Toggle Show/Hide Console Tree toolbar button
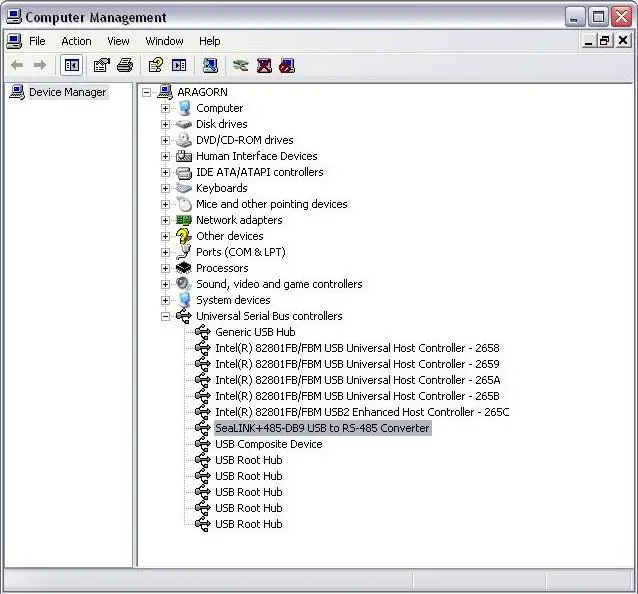Viewport: 638px width, 594px height. point(72,65)
